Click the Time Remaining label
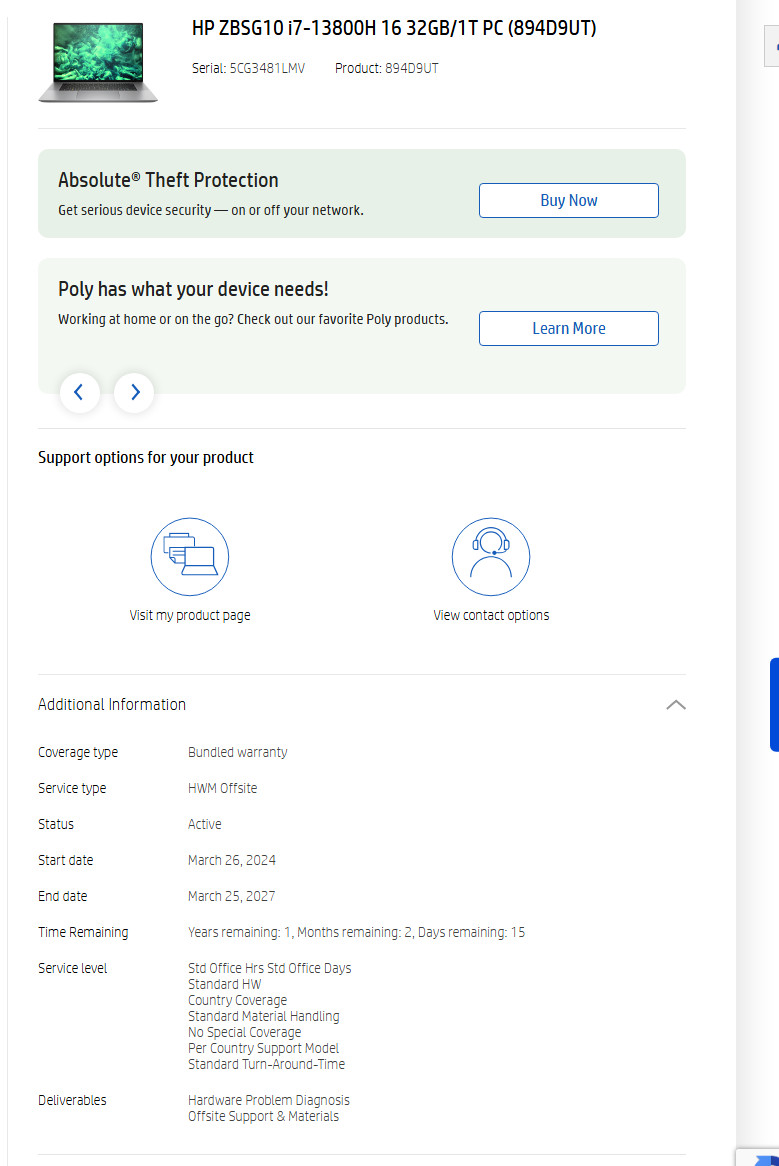The height and width of the screenshot is (1166, 779). pos(83,933)
